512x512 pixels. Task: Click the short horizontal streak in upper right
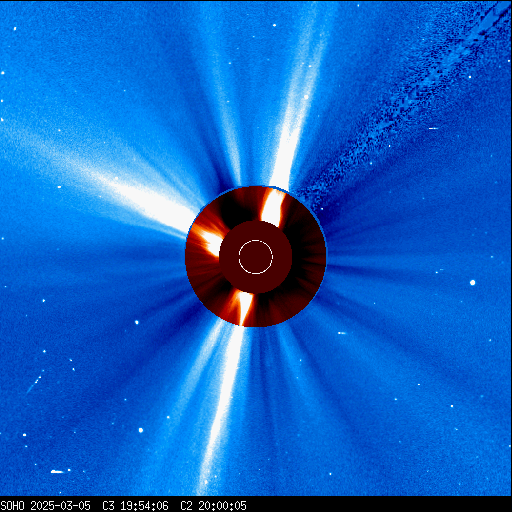point(433,128)
